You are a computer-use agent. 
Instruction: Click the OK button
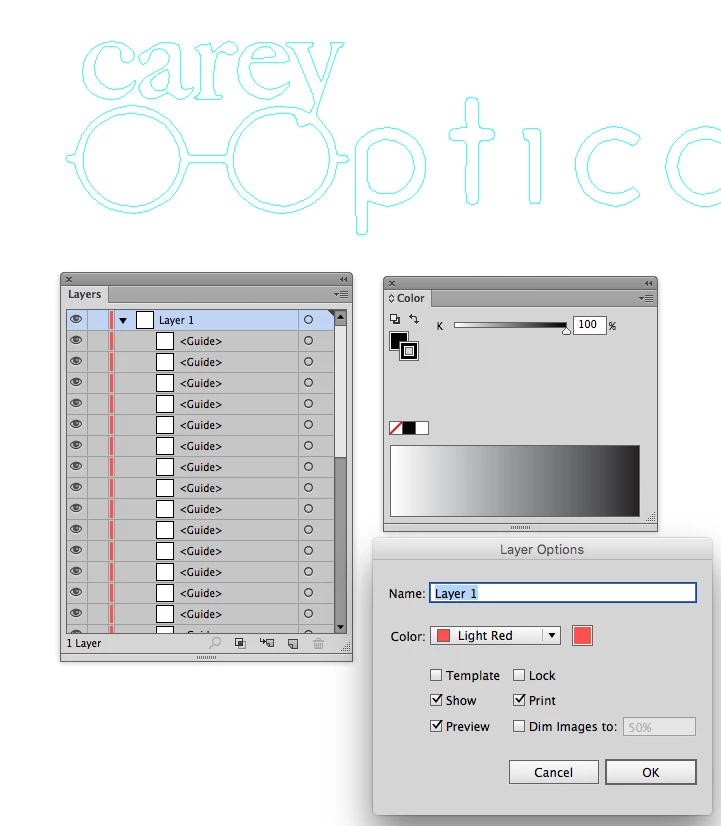[x=650, y=772]
